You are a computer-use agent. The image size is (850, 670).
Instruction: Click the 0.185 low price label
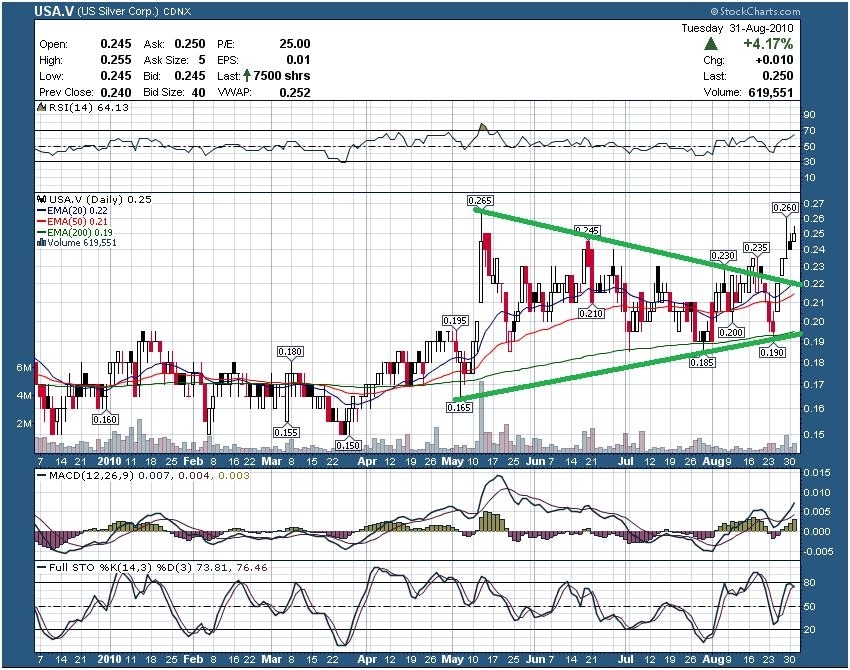701,362
